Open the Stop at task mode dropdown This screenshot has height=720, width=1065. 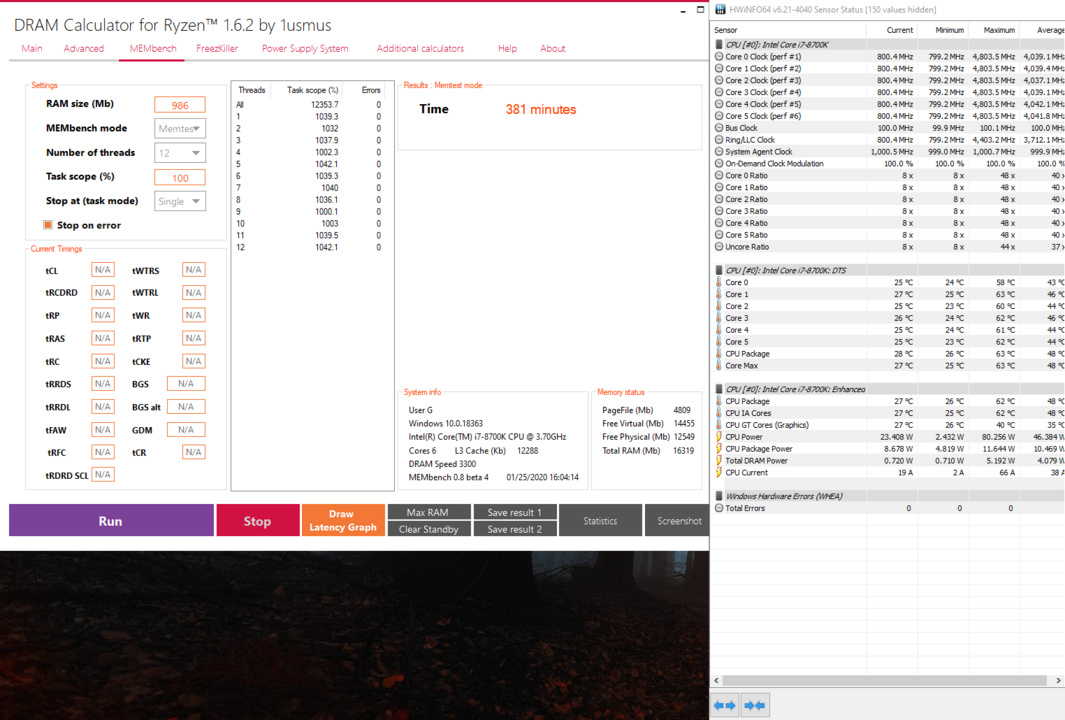pyautogui.click(x=180, y=201)
